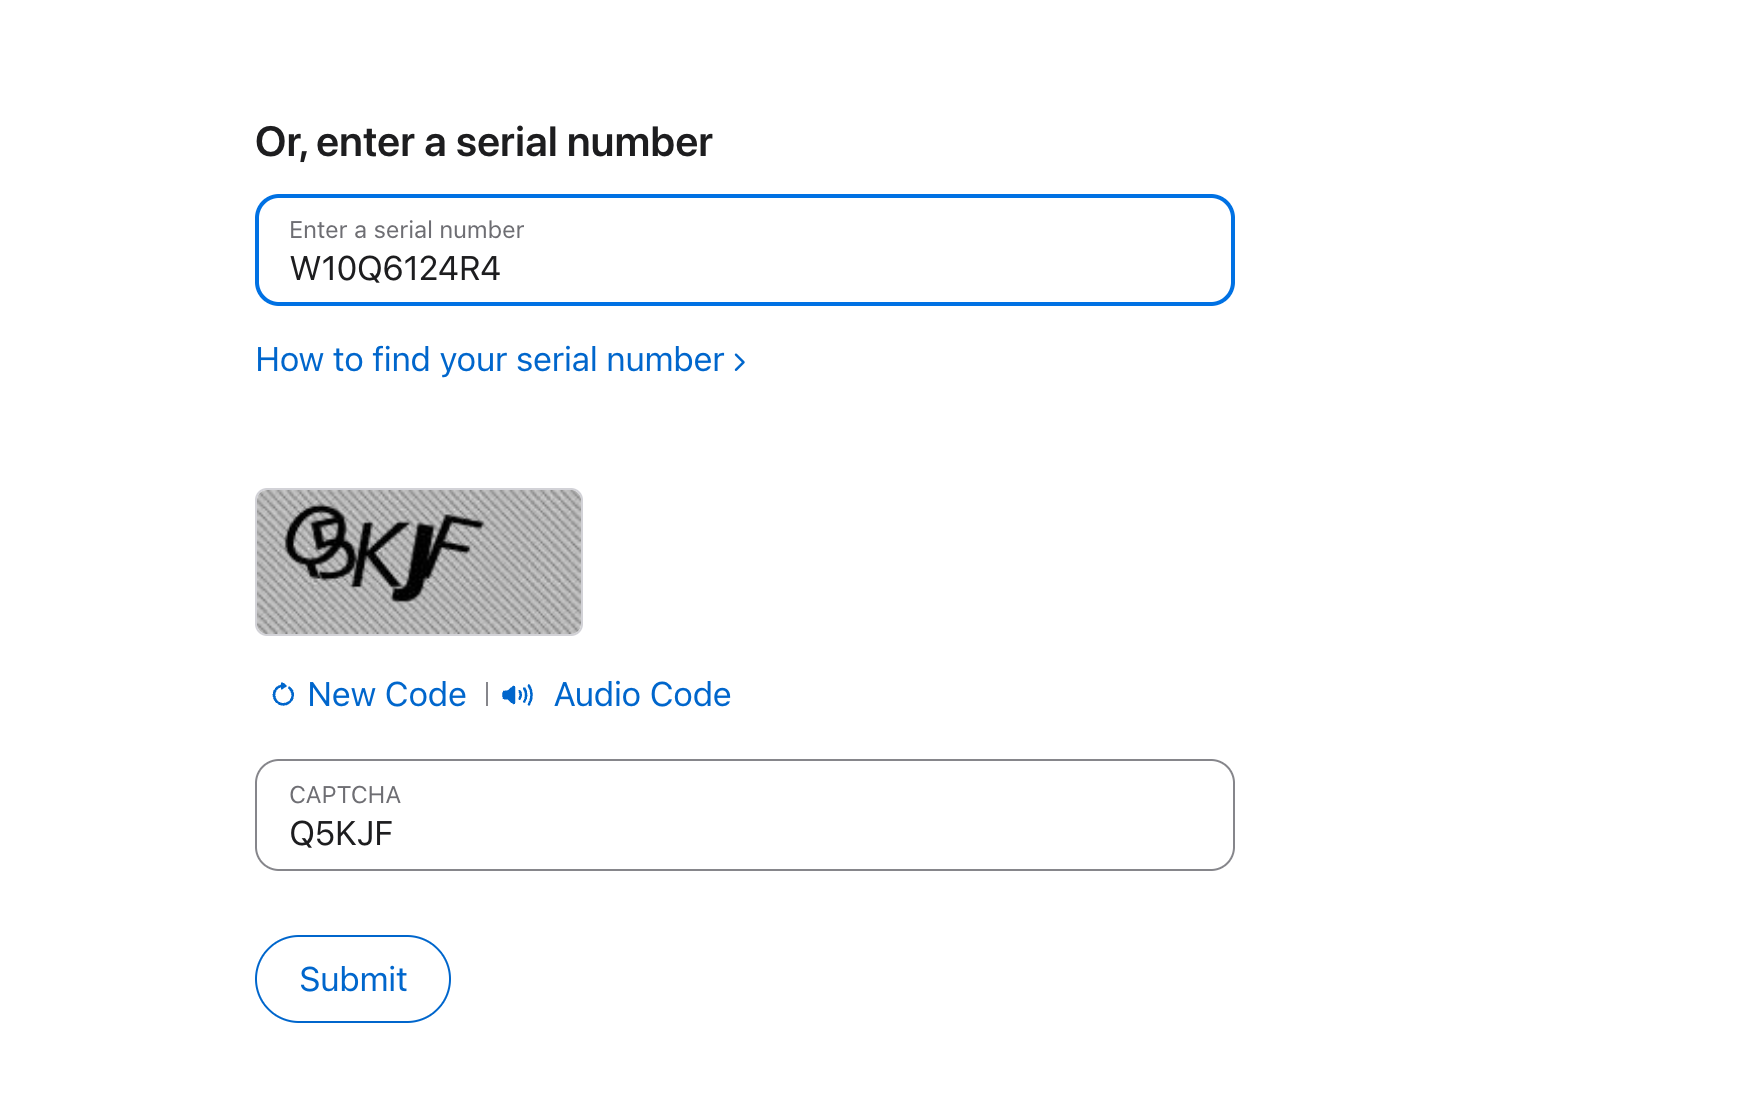Click the separator between New Code and Audio Code
The height and width of the screenshot is (1110, 1746).
click(486, 694)
